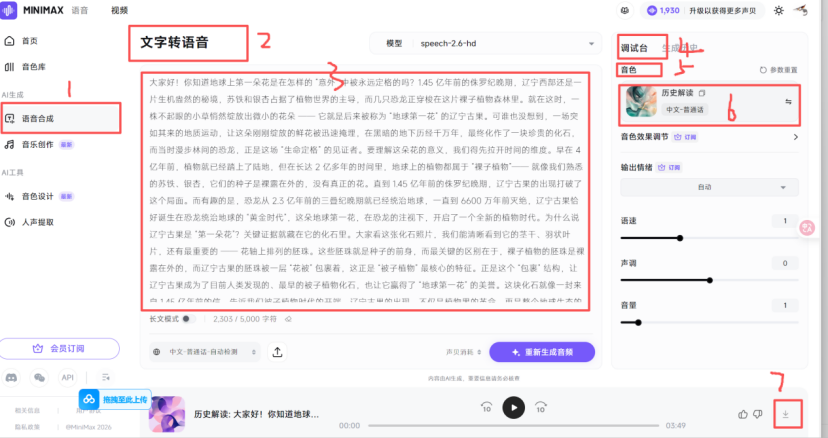The image size is (828, 438).
Task: Expand 音色效果调节 with chevron arrow
Action: 796,137
